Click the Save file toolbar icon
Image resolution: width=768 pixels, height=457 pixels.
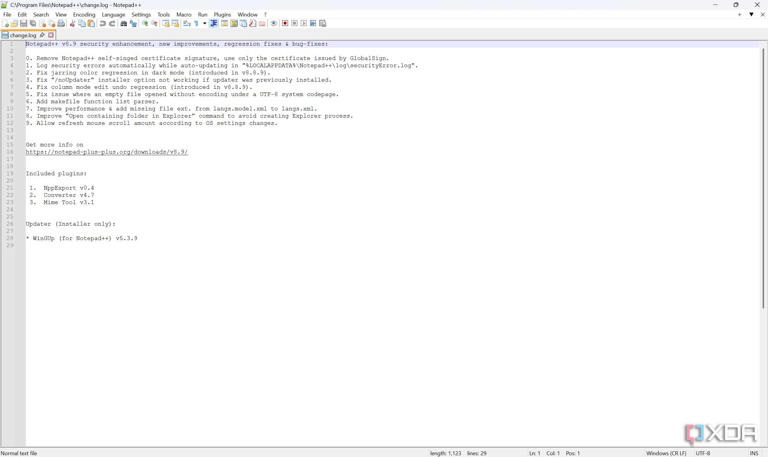click(x=24, y=23)
